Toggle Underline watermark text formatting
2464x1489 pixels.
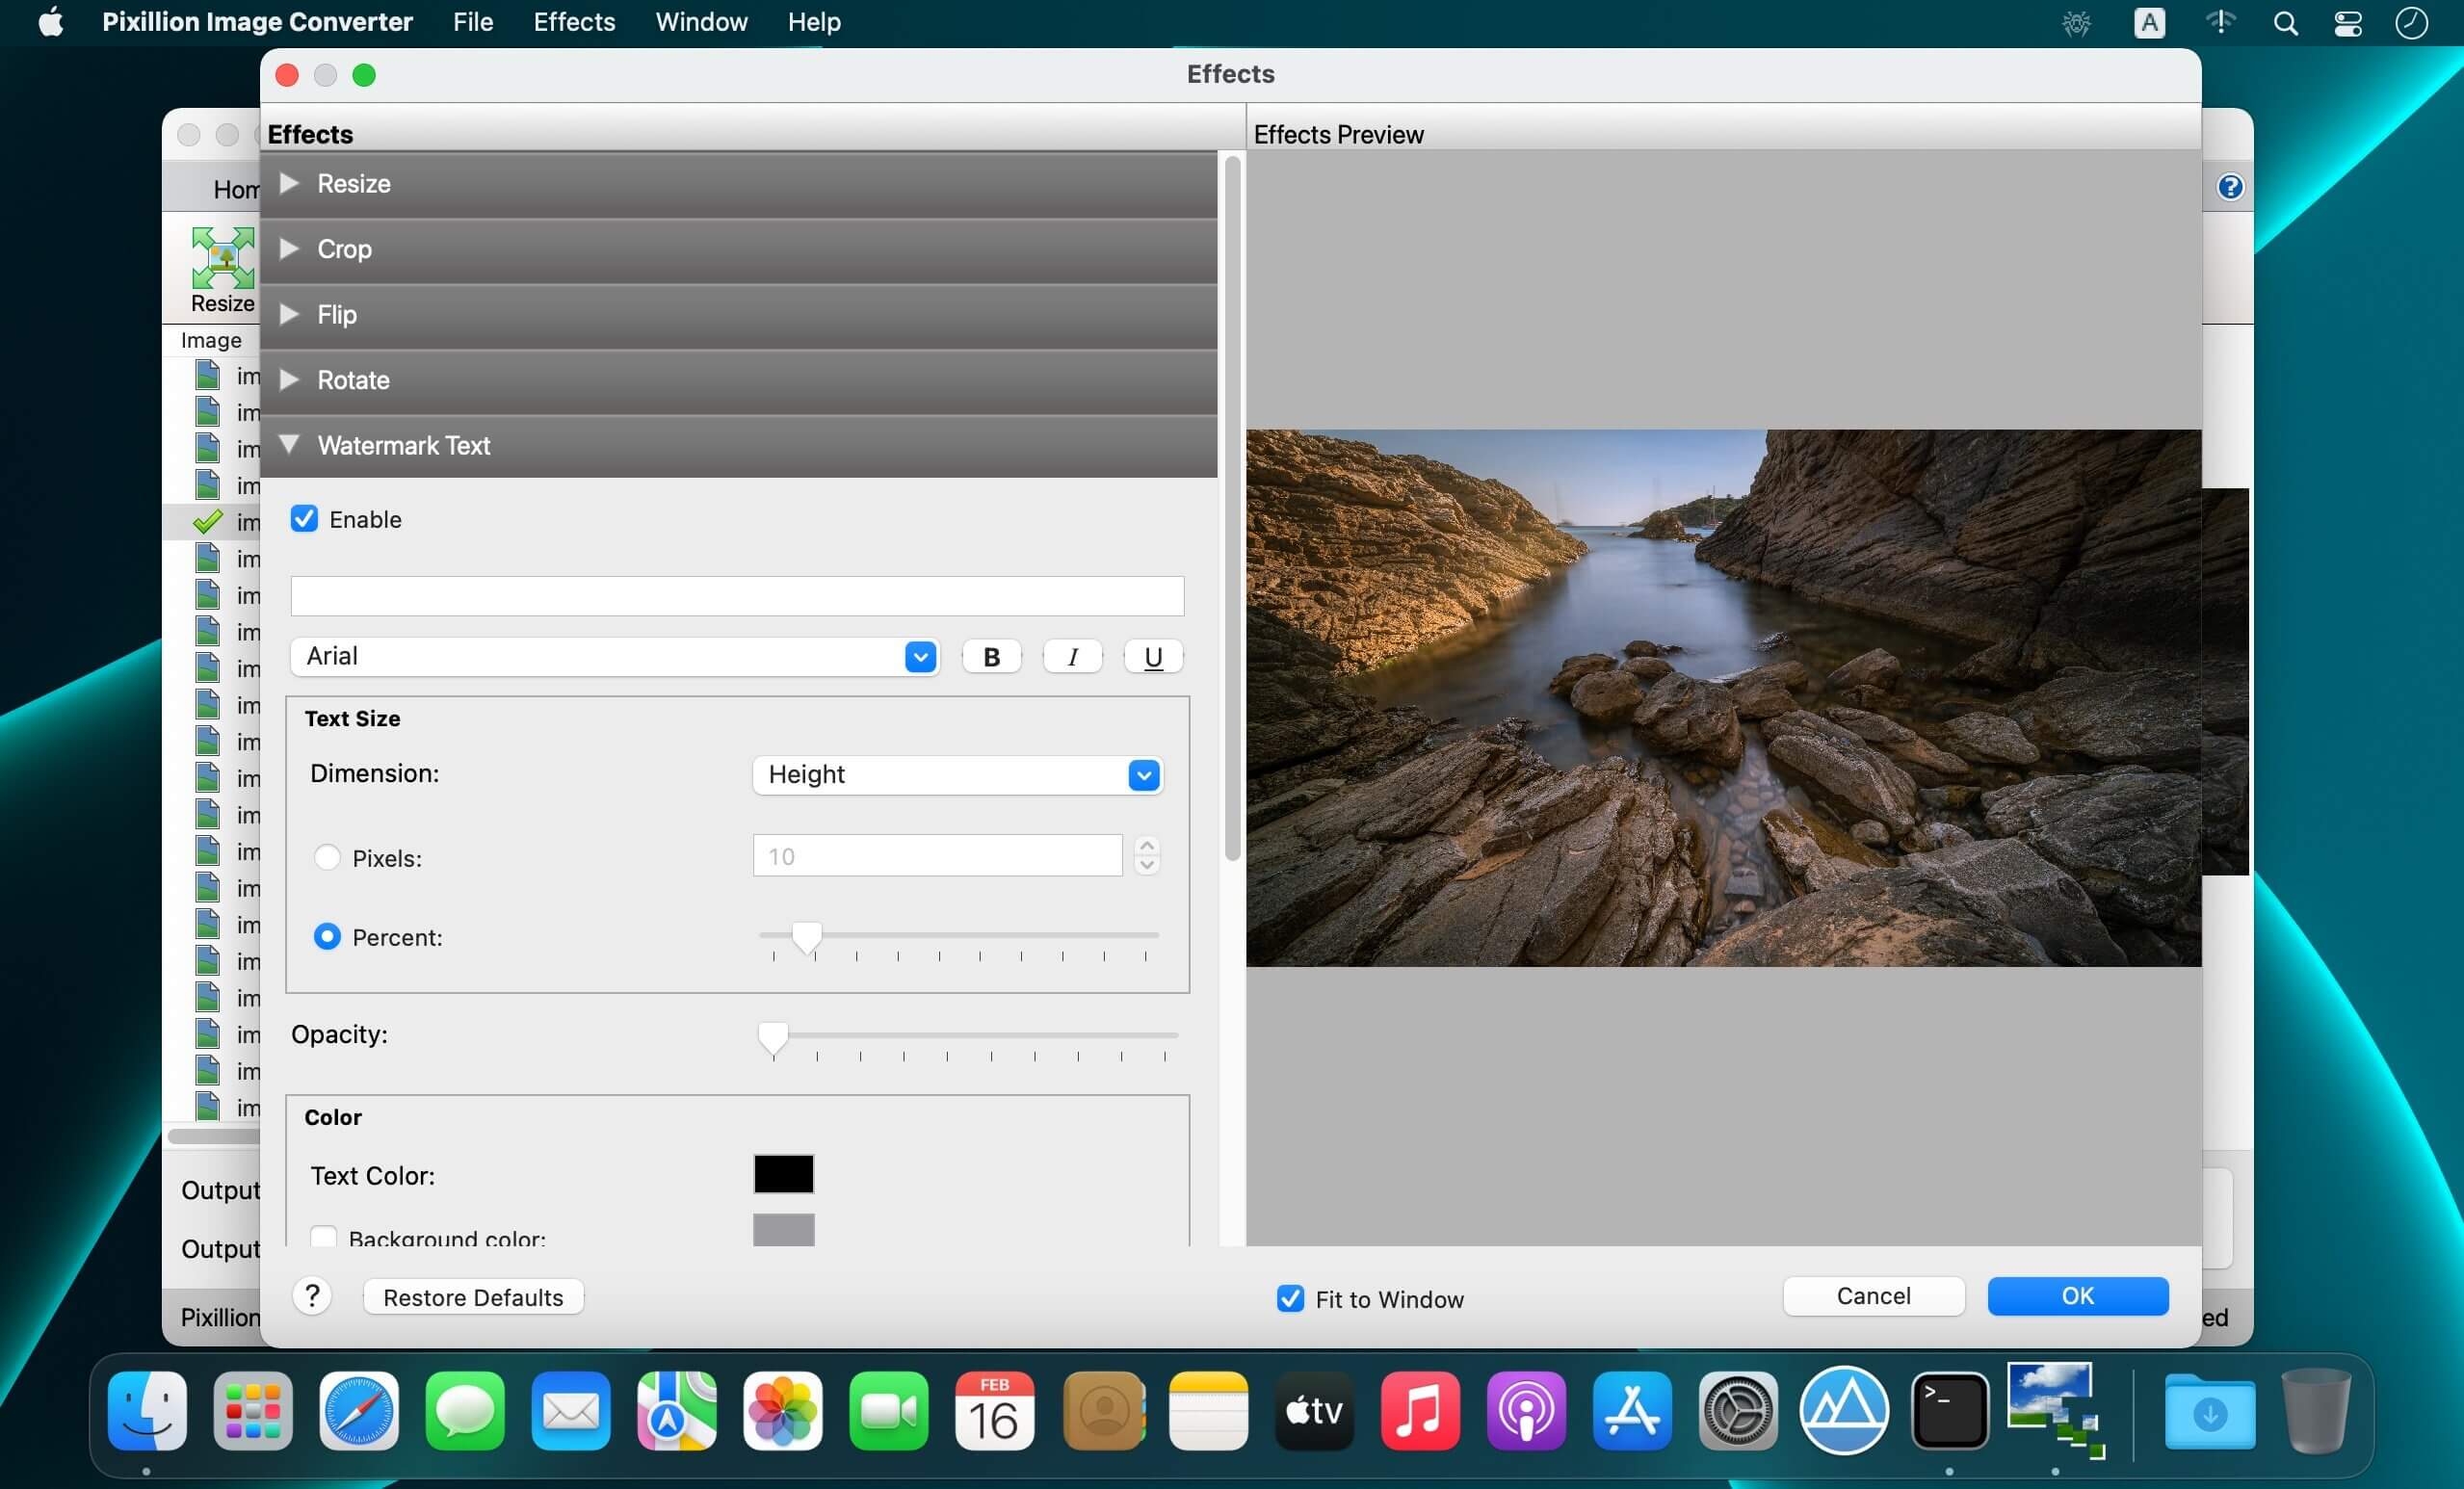pos(1153,657)
